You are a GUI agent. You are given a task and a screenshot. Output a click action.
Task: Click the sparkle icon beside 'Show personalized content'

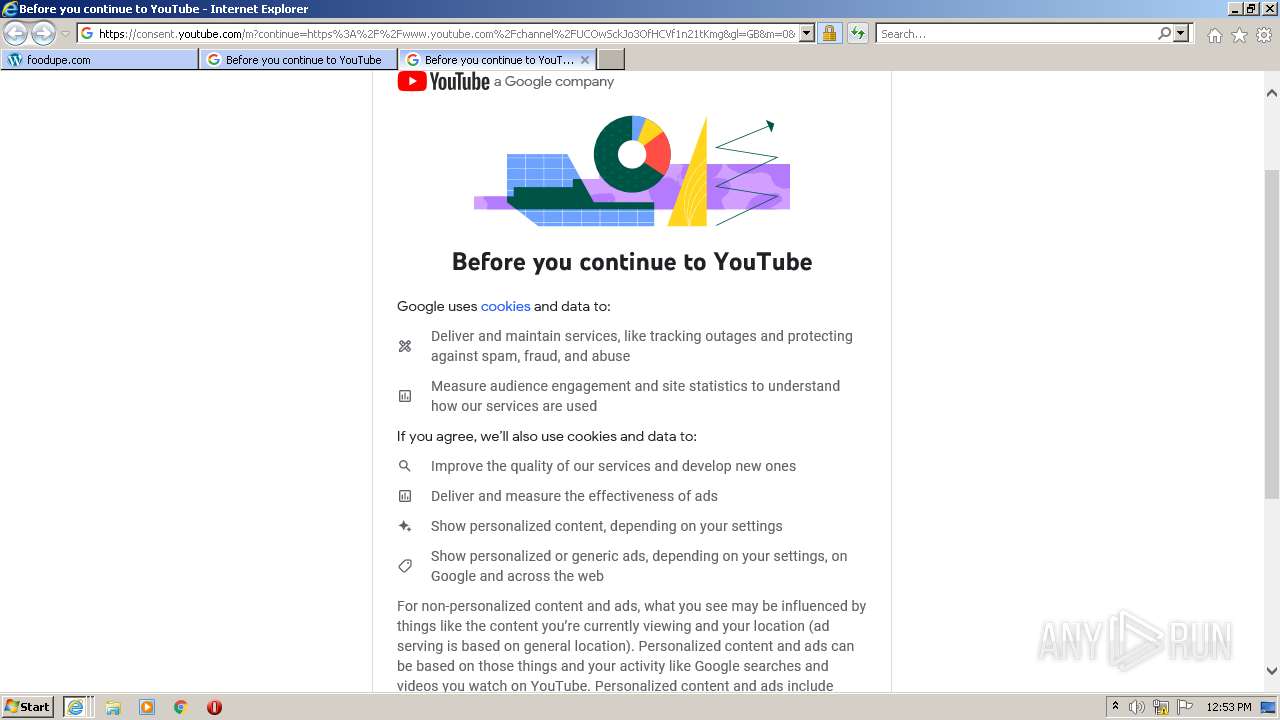point(405,526)
